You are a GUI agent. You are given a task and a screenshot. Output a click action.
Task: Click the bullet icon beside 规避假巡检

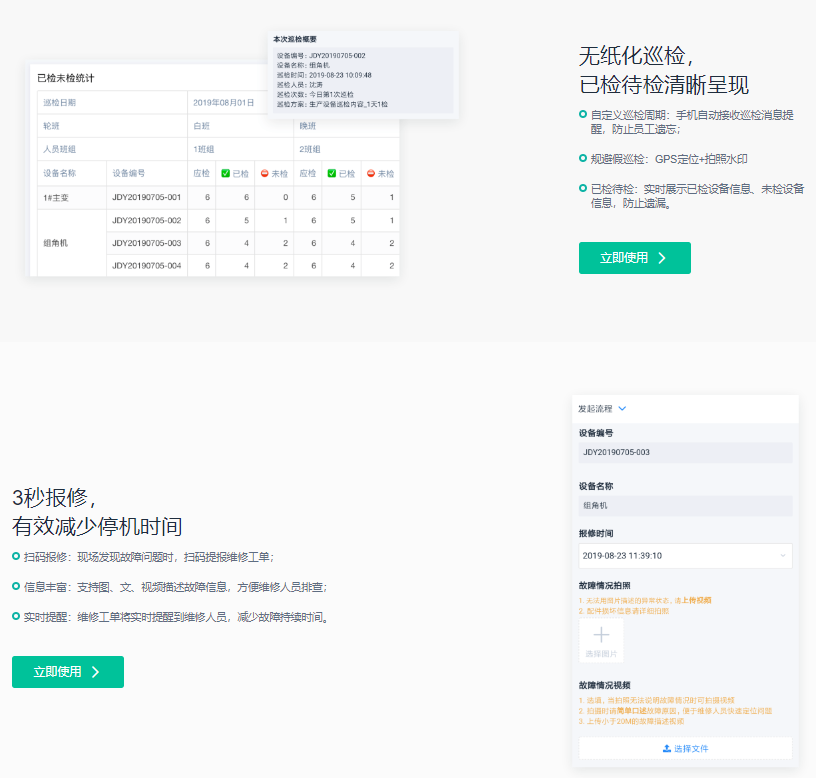583,158
